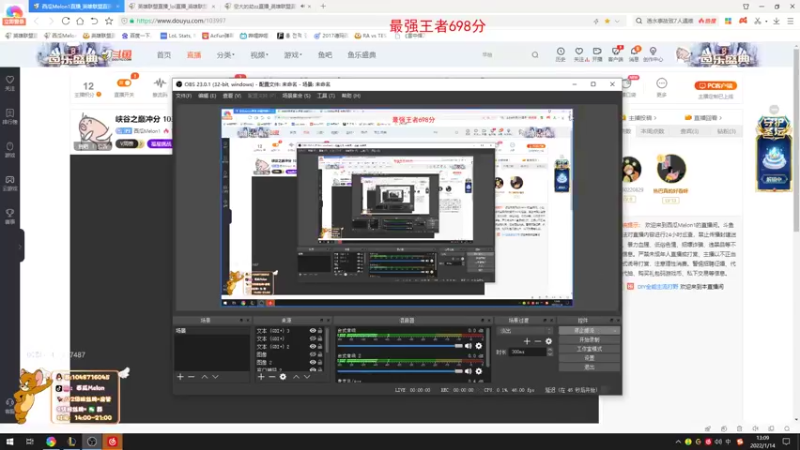800x450 pixels.
Task: Open 工具(T) menu in OBS
Action: [x=326, y=95]
